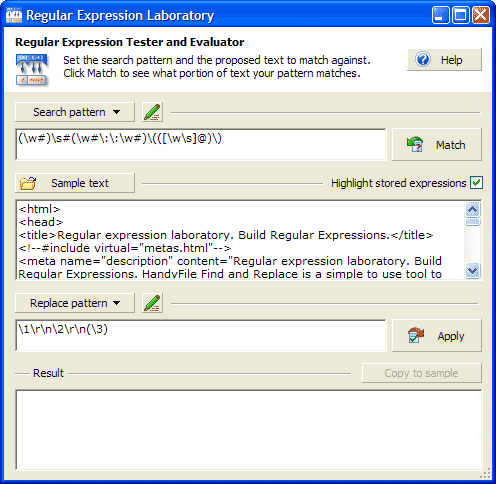Click the sample text scrollbar up arrow
Viewport: 496px width, 484px height.
pyautogui.click(x=473, y=209)
